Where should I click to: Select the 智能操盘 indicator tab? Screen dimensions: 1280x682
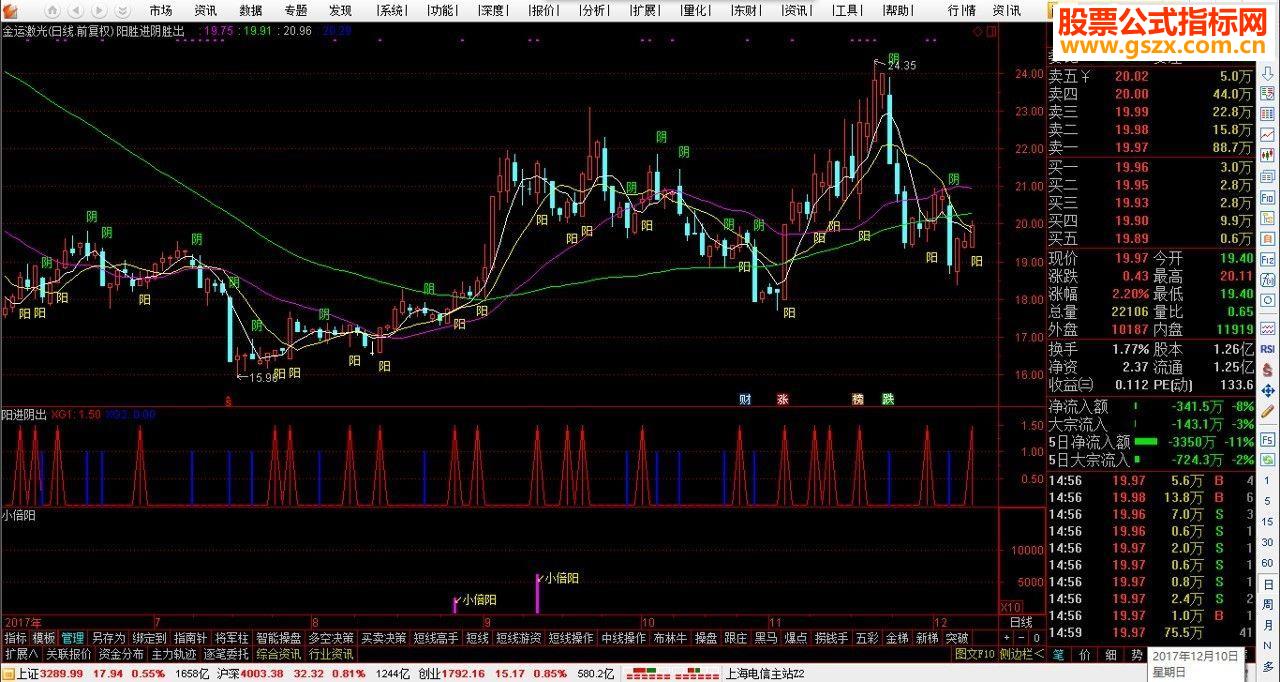[x=278, y=638]
